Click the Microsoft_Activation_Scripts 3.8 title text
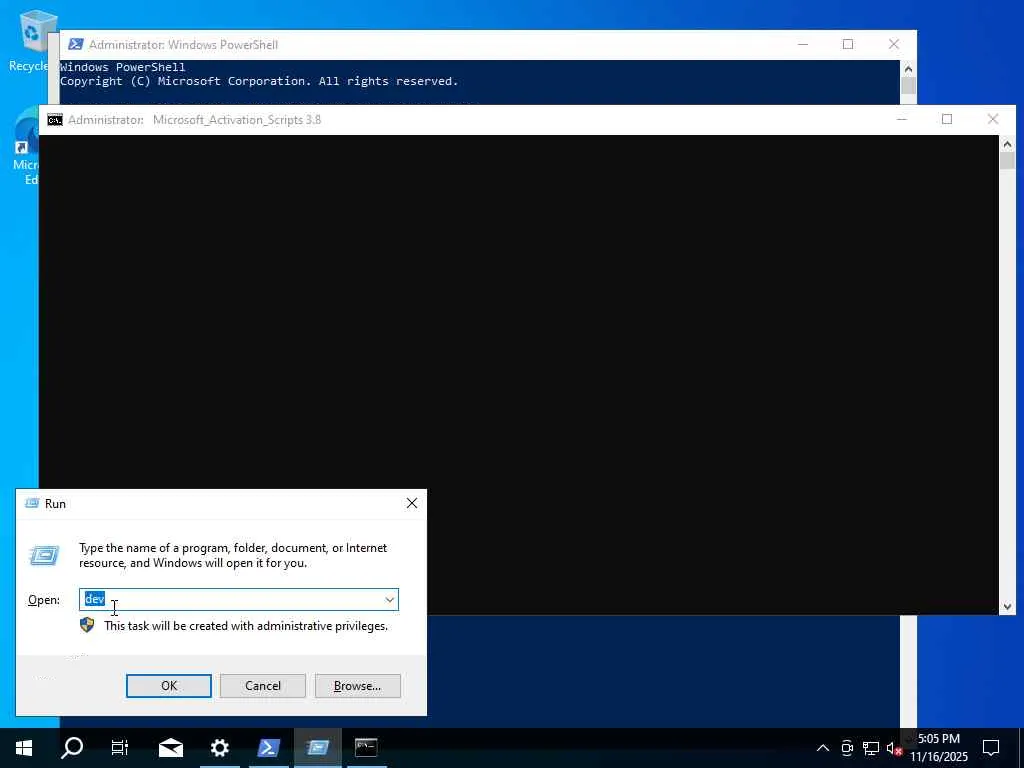The height and width of the screenshot is (768, 1024). pos(236,120)
